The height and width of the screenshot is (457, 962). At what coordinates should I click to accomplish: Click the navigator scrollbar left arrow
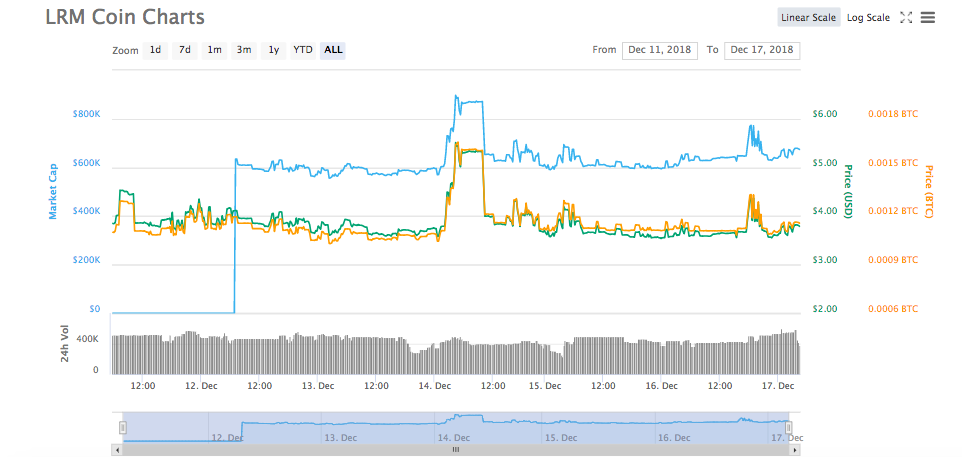tap(119, 450)
